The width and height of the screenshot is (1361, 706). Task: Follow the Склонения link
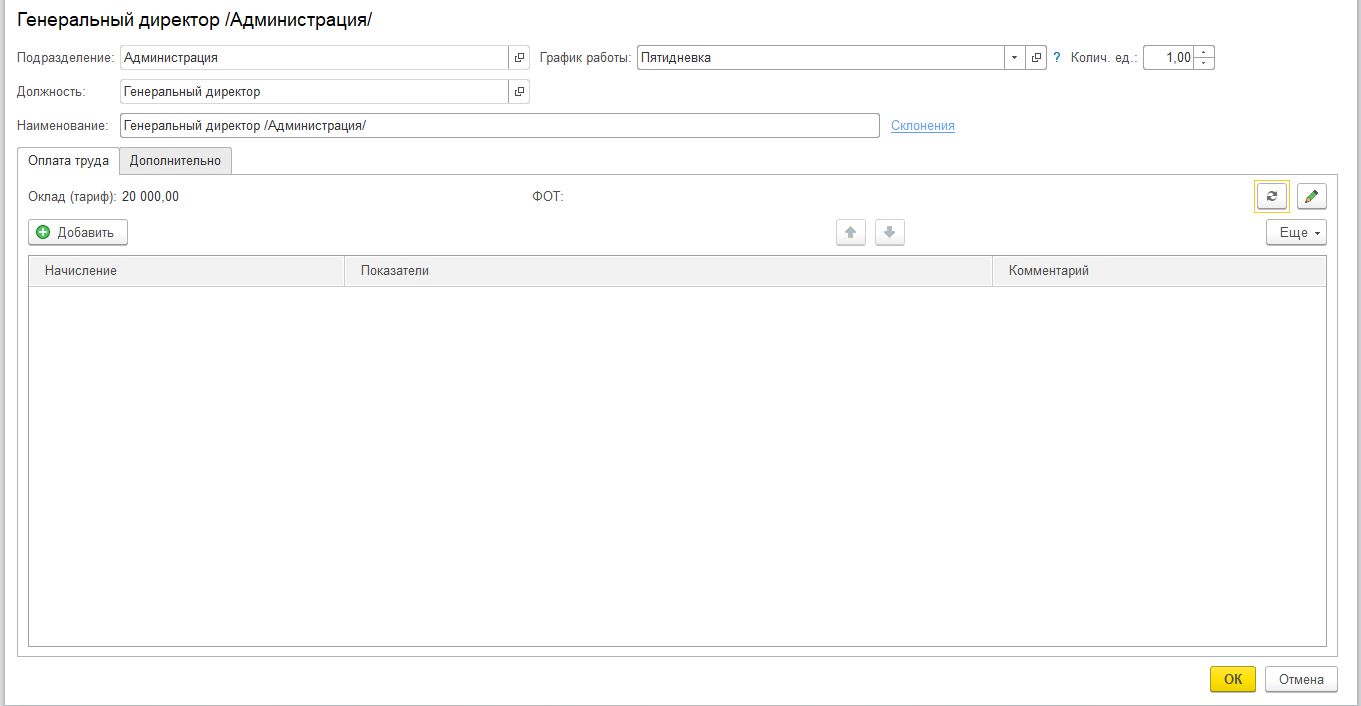coord(922,126)
